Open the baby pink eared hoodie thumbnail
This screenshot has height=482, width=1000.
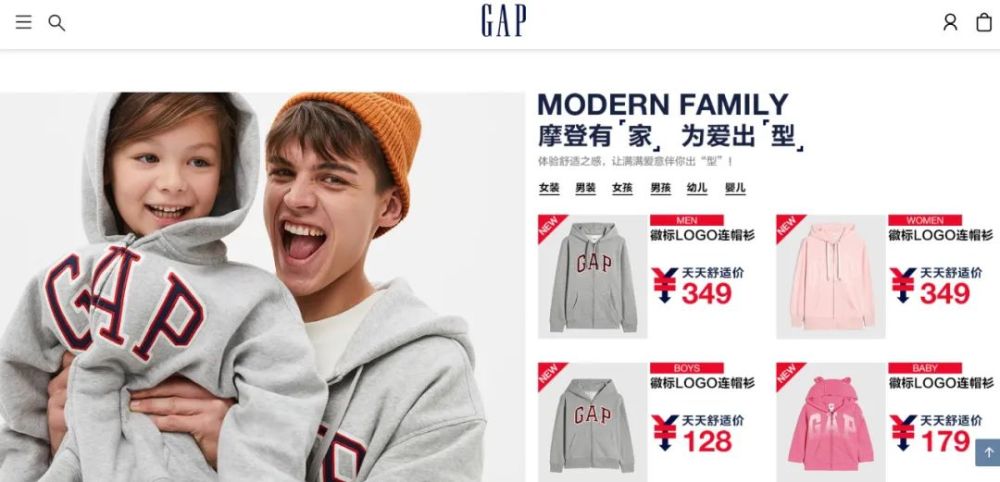point(831,422)
